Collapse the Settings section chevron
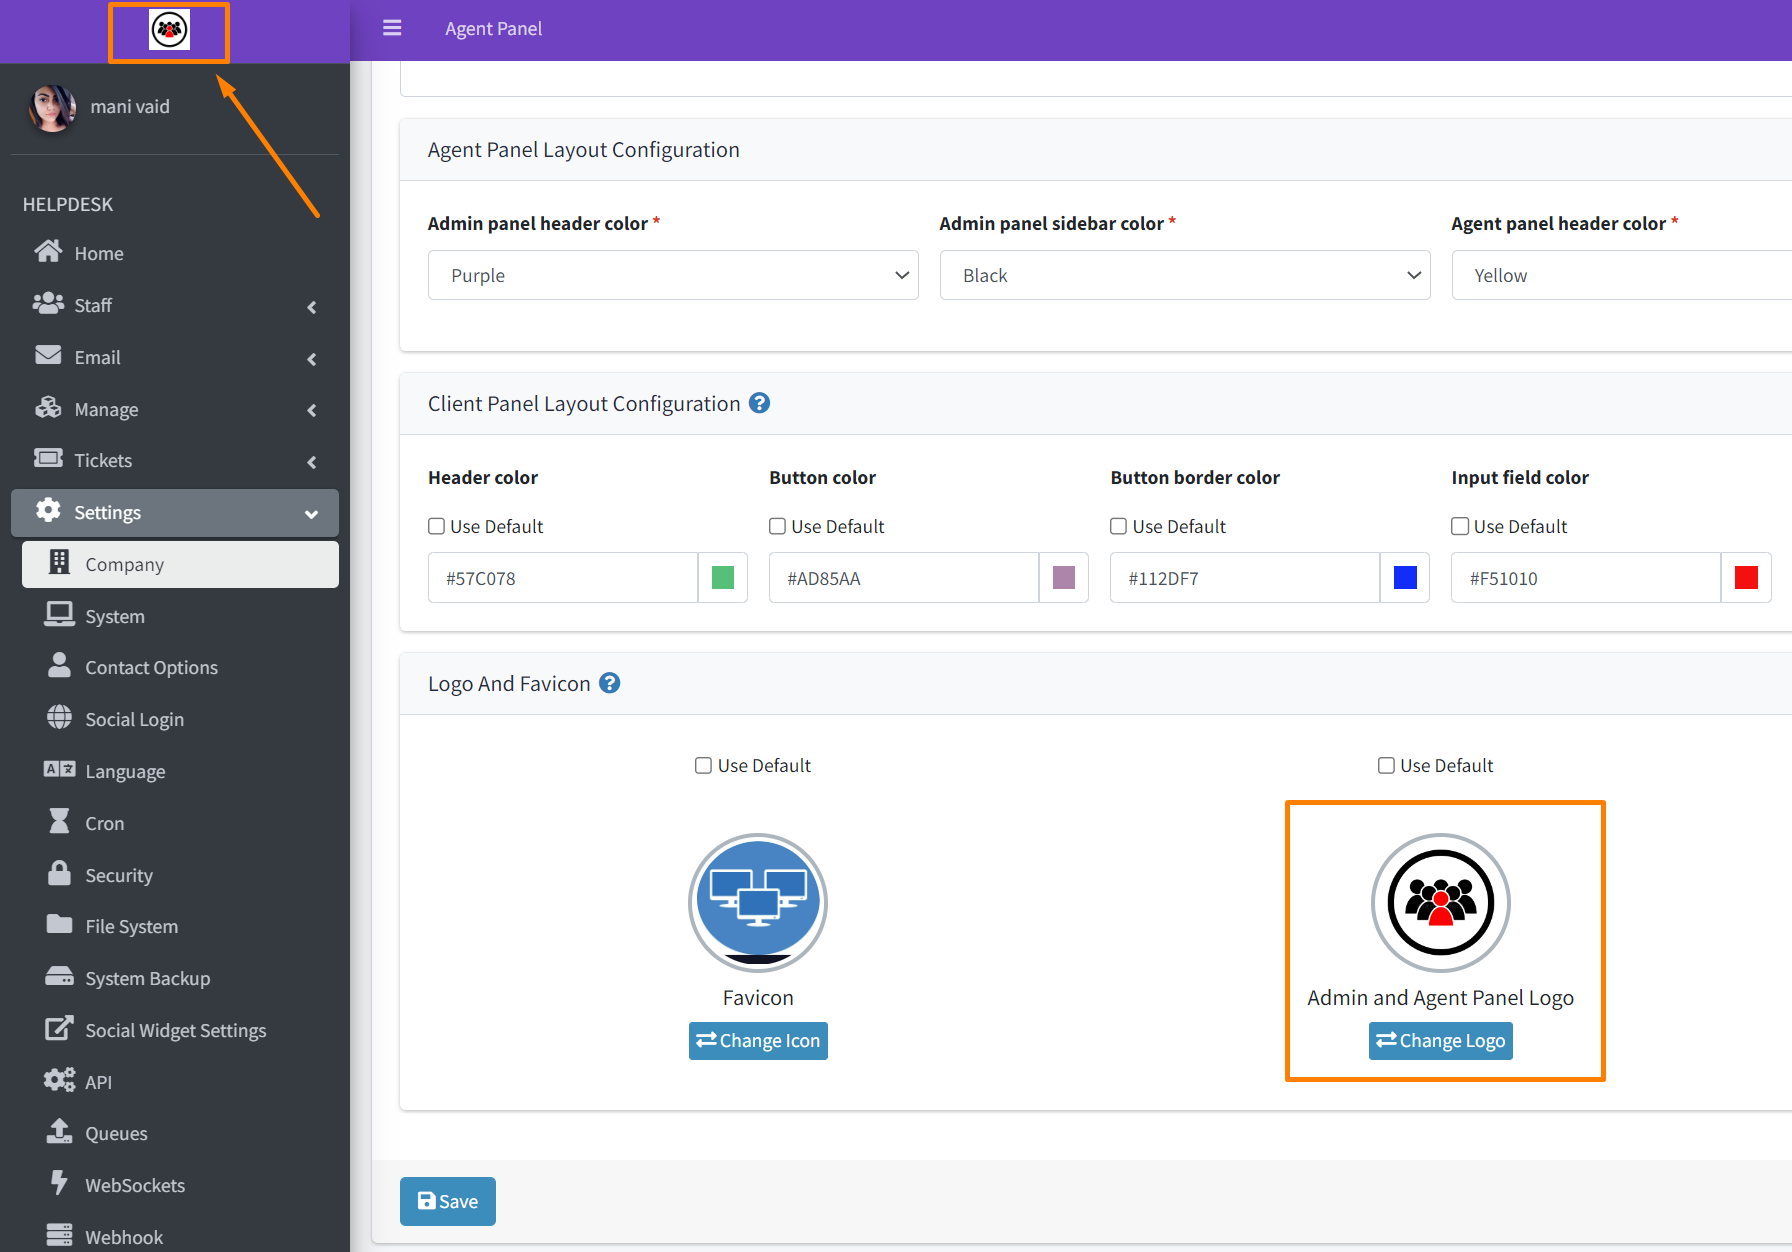 pyautogui.click(x=311, y=513)
